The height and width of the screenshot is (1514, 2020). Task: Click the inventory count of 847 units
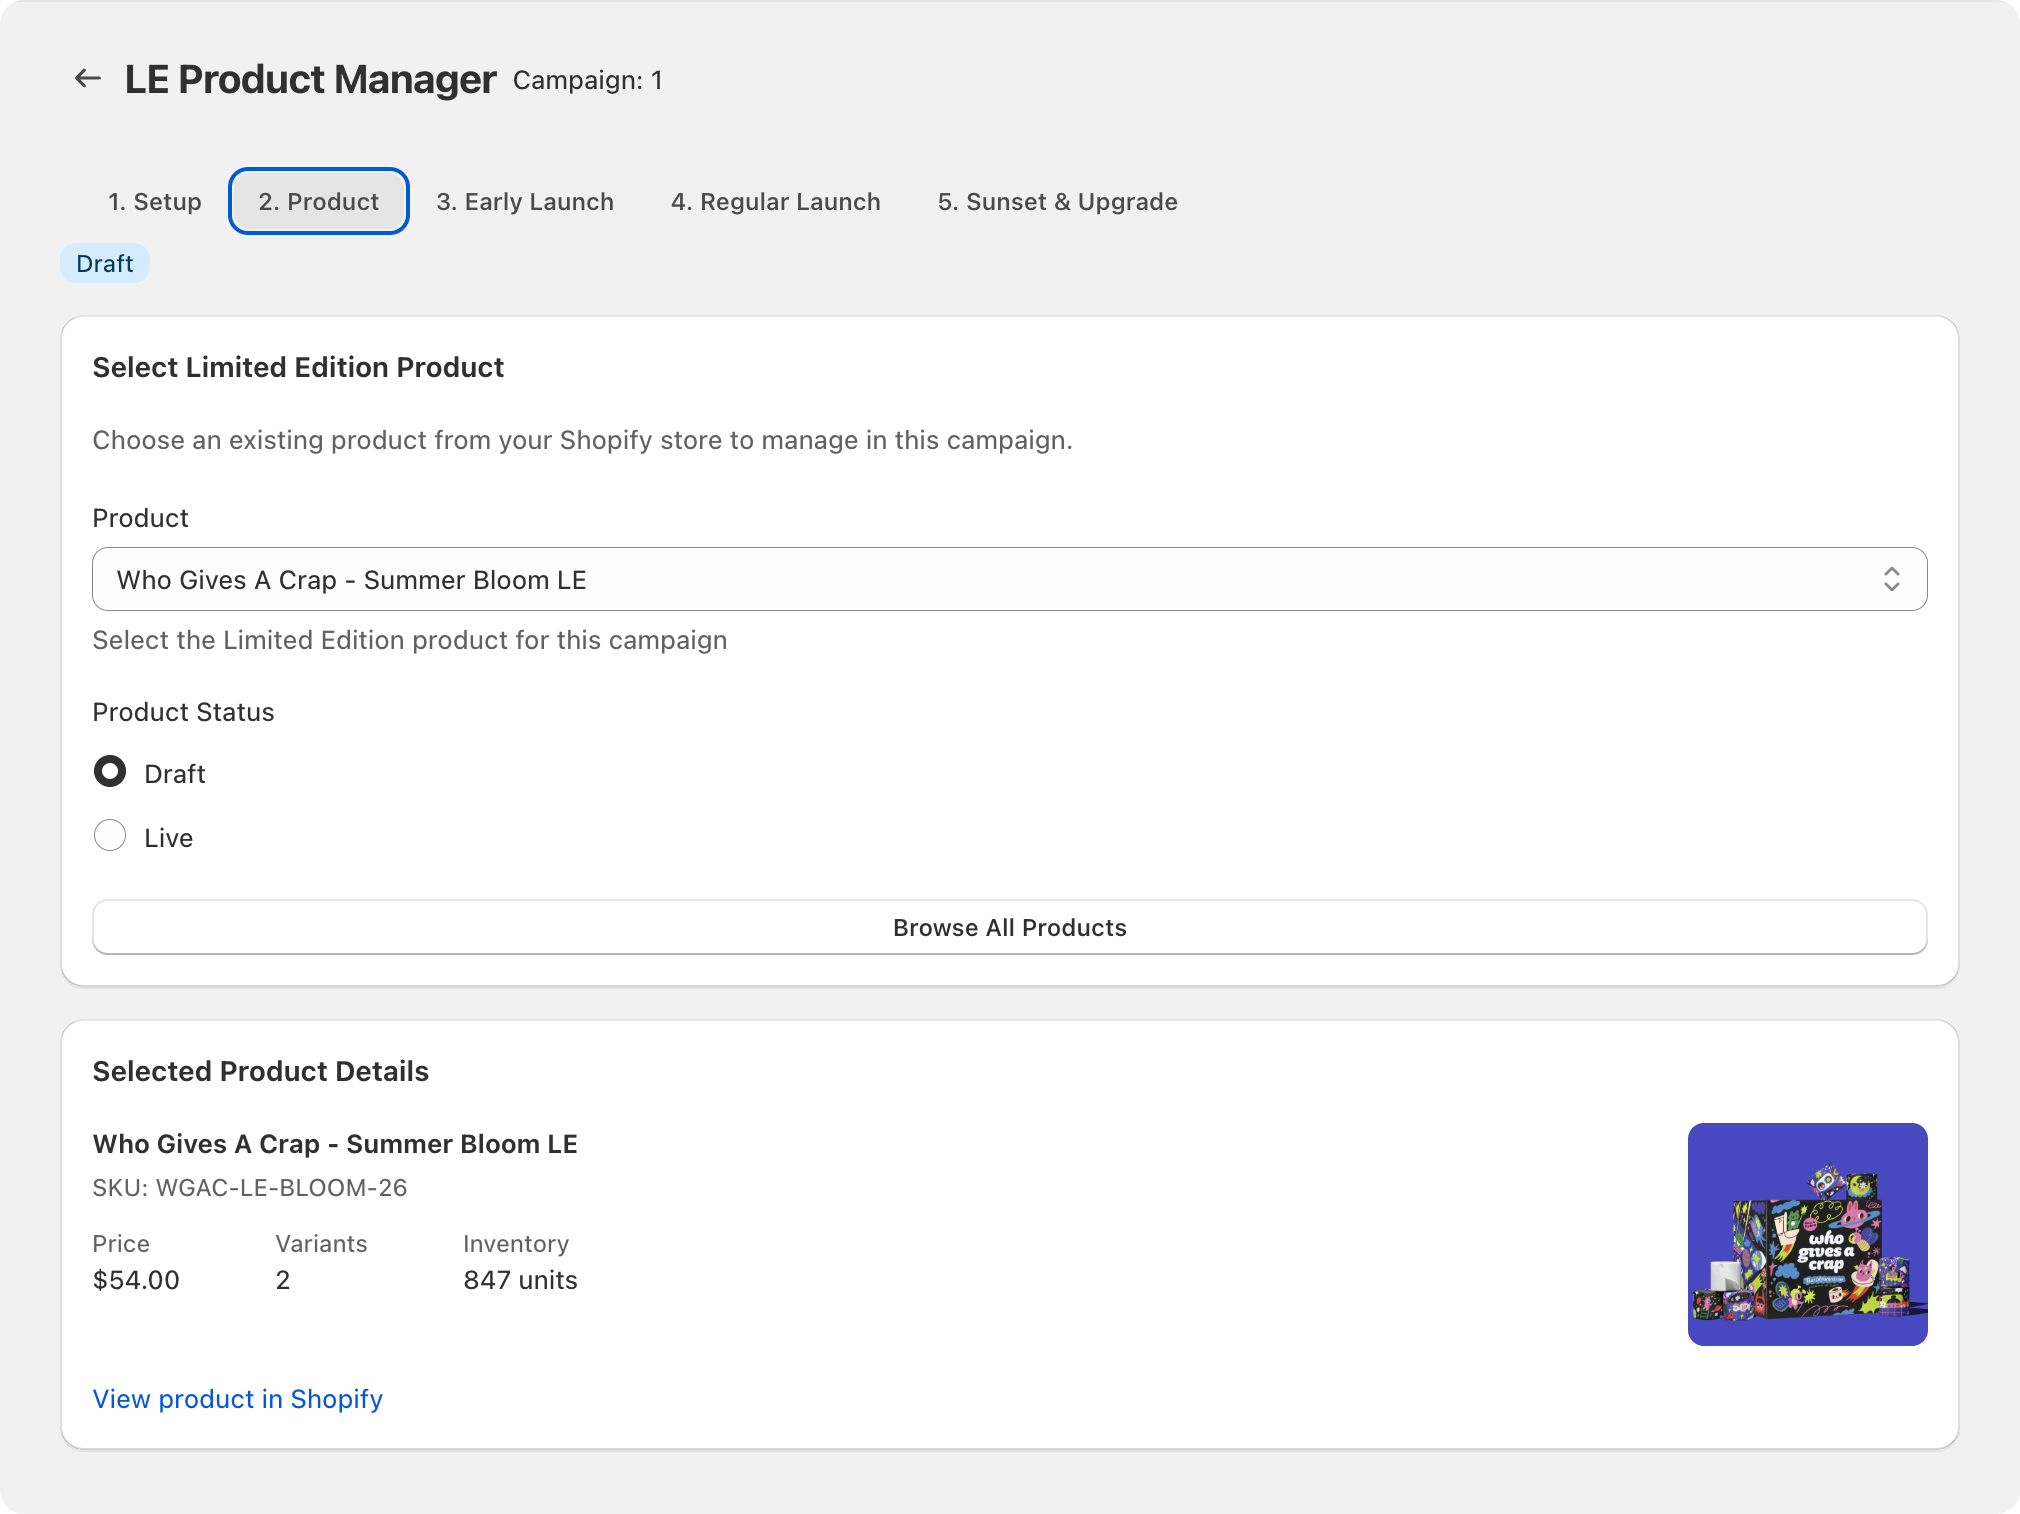tap(519, 1279)
